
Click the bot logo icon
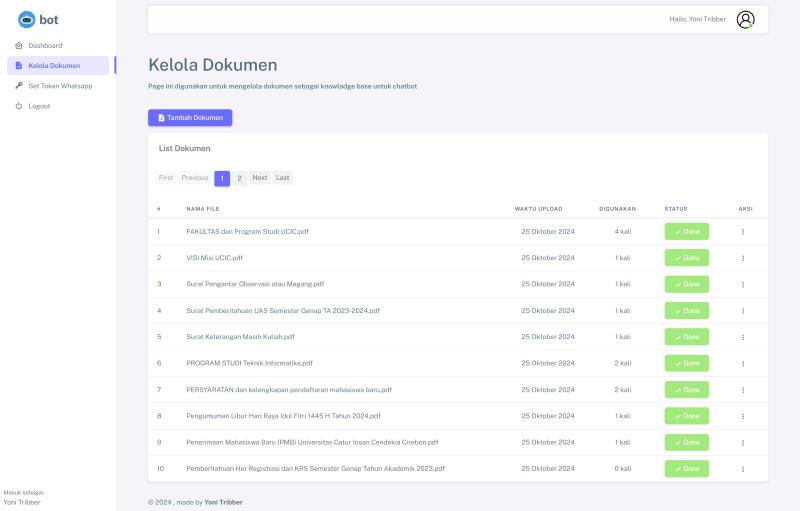27,19
